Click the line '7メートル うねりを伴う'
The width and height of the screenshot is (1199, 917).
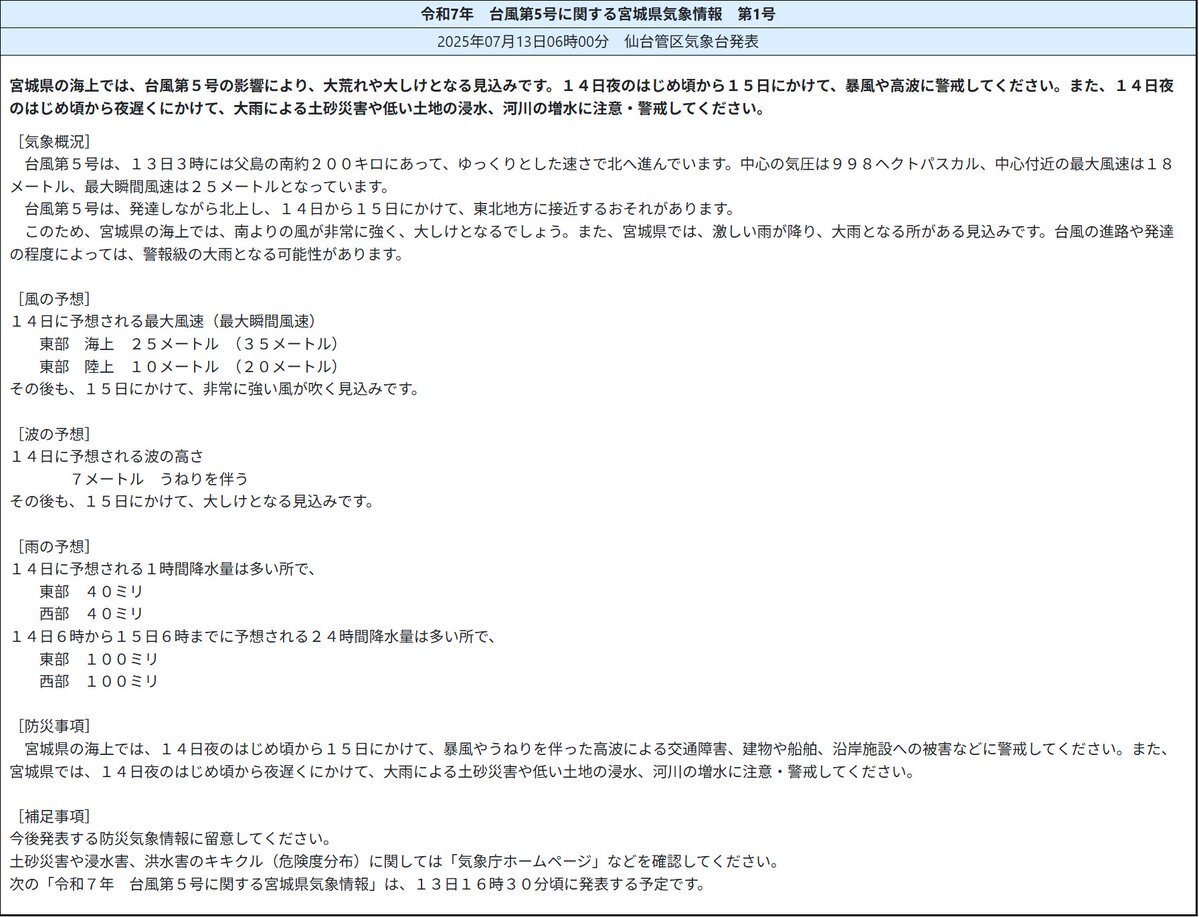pos(160,480)
